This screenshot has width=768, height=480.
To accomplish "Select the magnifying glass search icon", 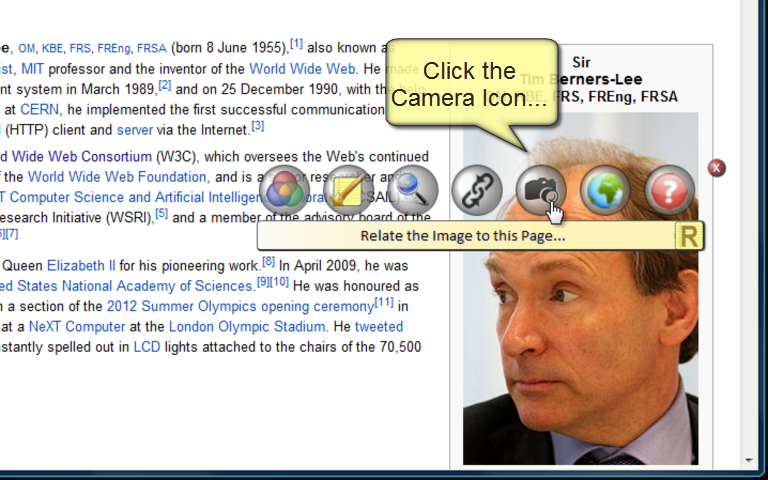I will 412,190.
